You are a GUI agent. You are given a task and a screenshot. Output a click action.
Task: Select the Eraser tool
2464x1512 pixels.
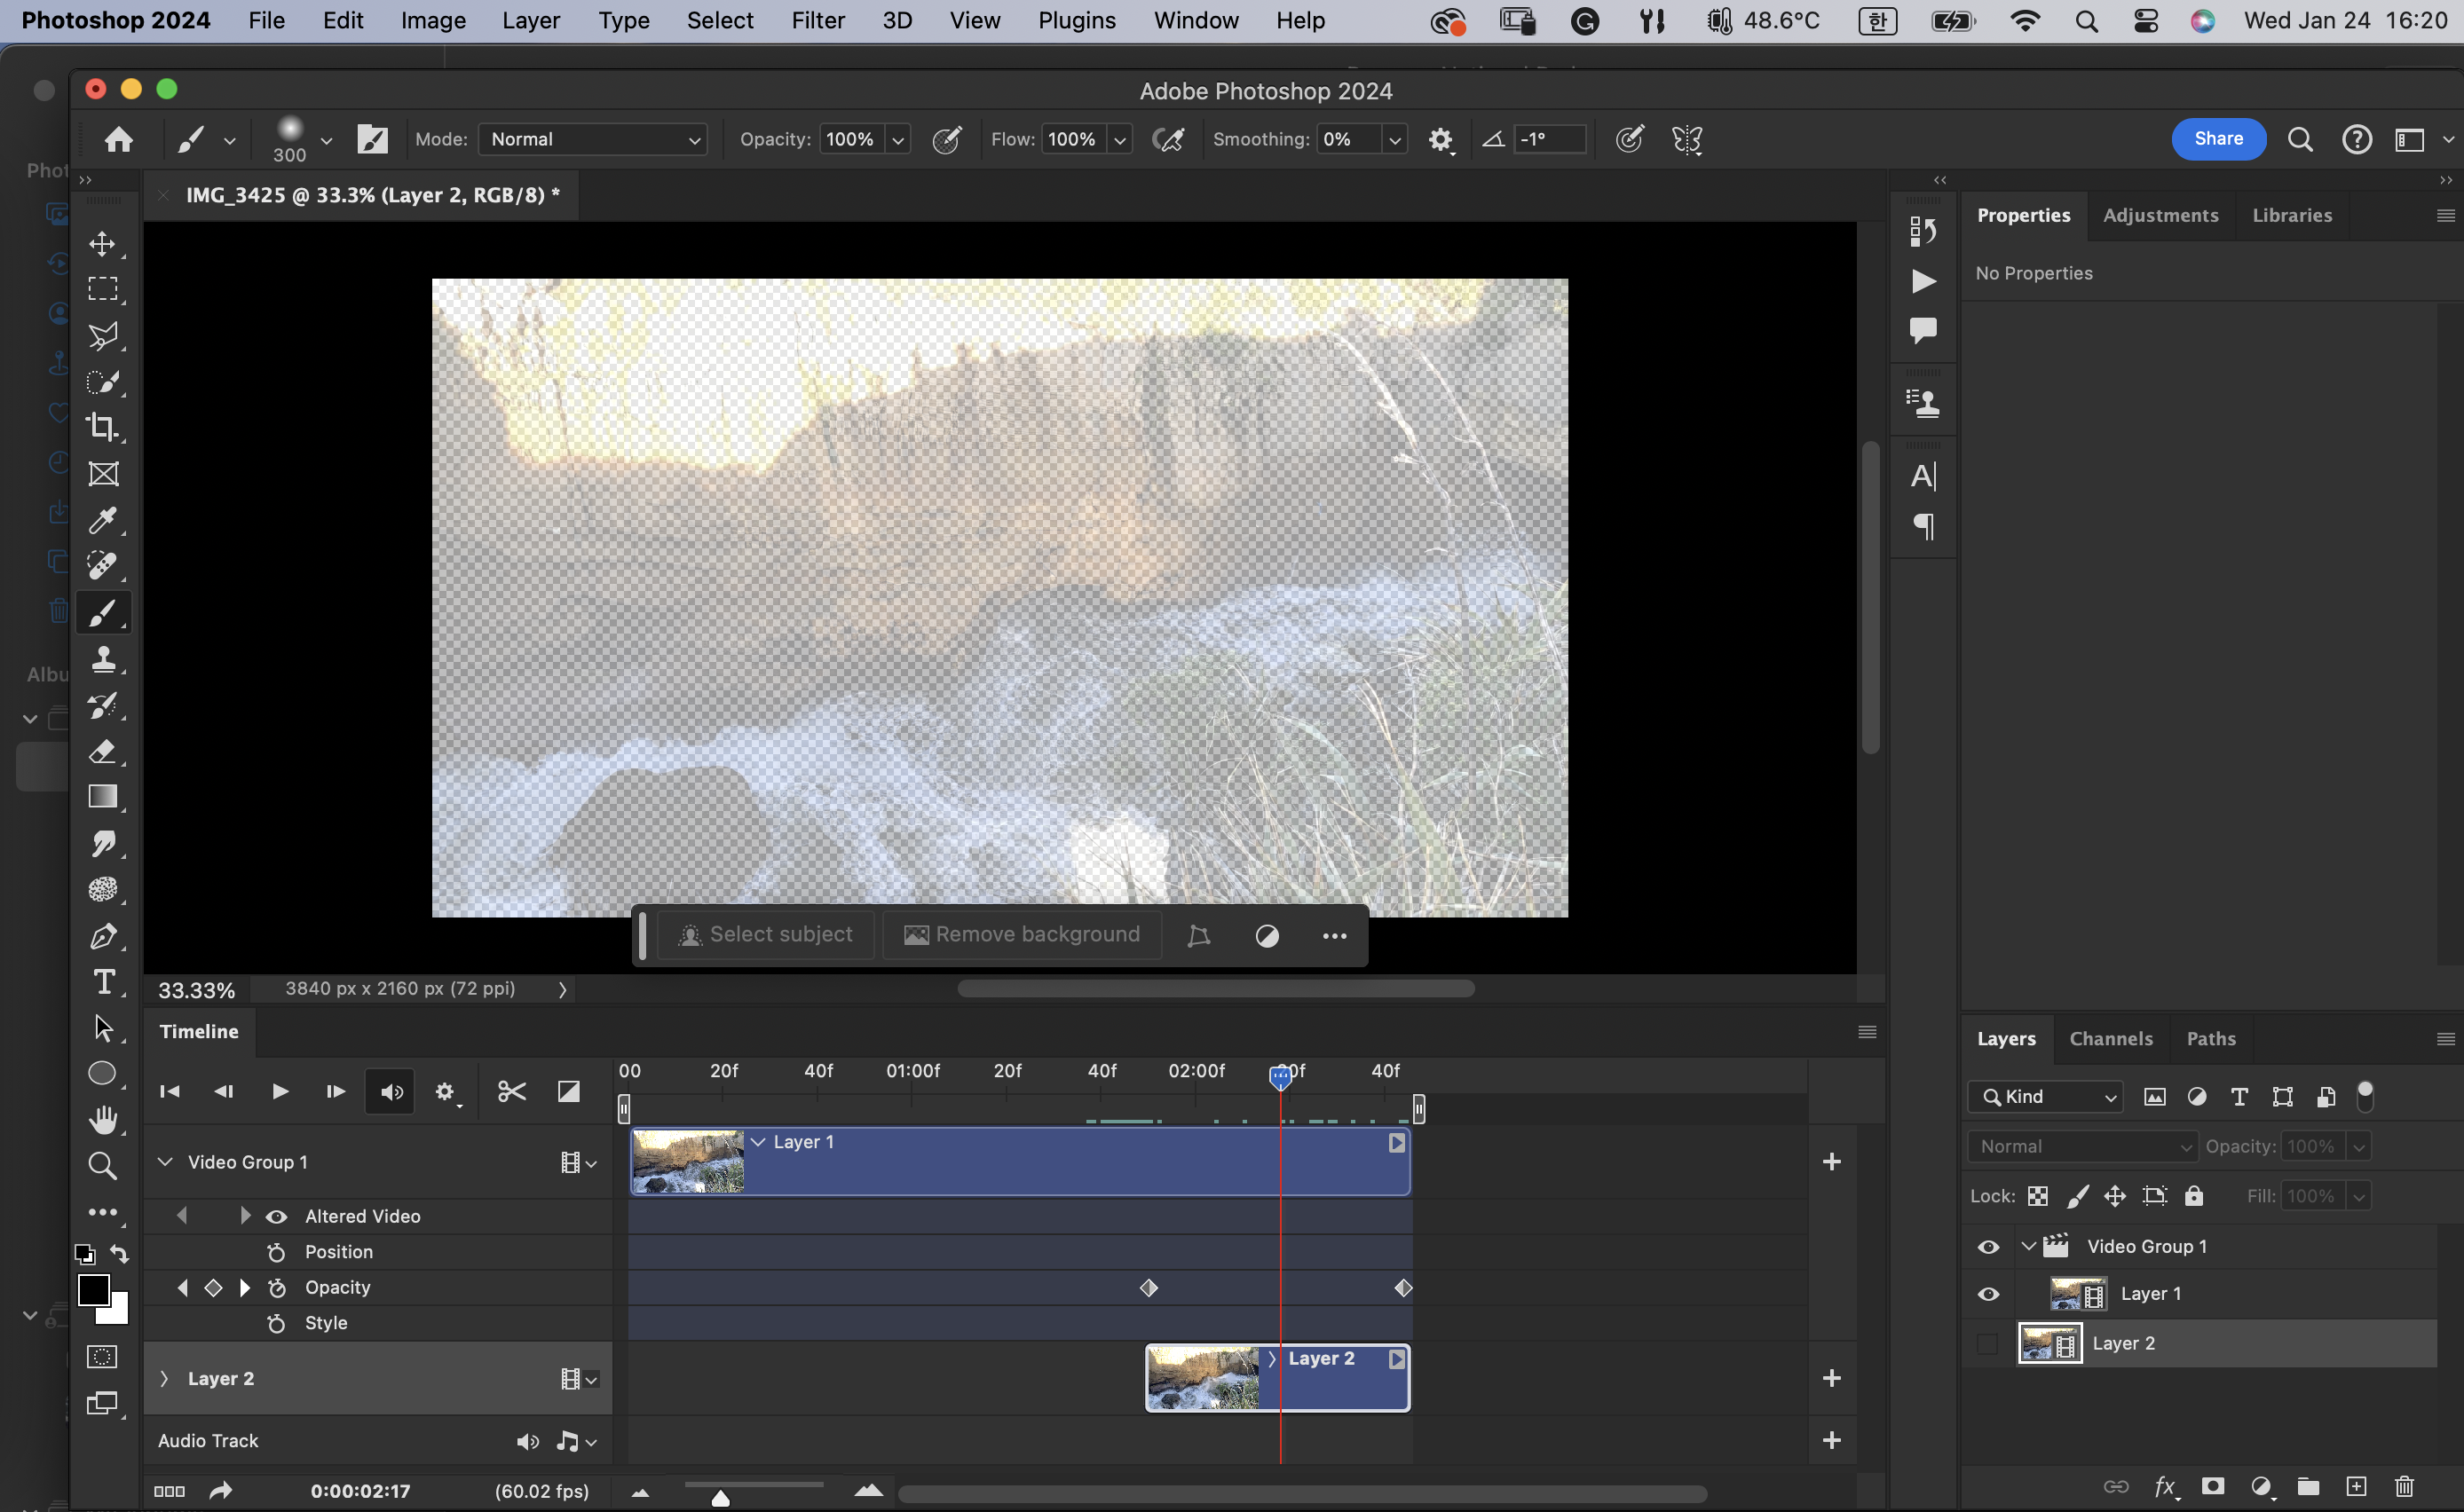pos(102,752)
